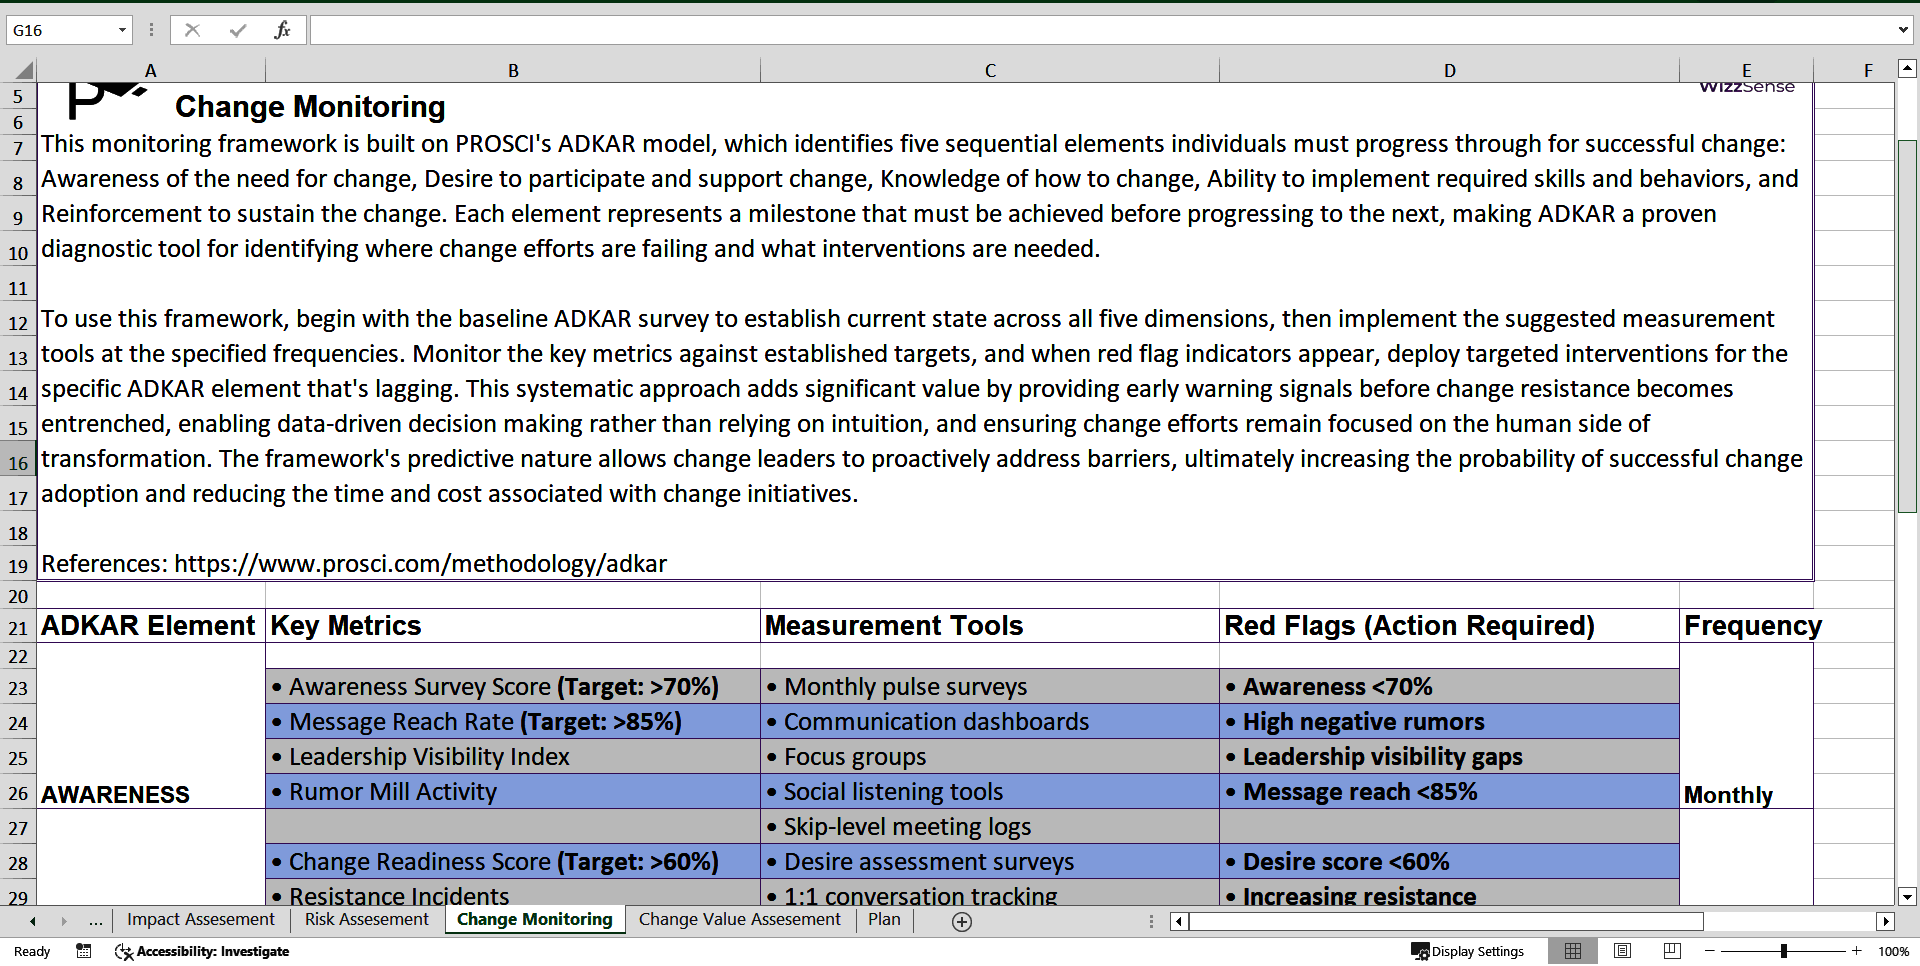The image size is (1920, 966).
Task: Click the tab bar split handle dots
Action: [1151, 921]
